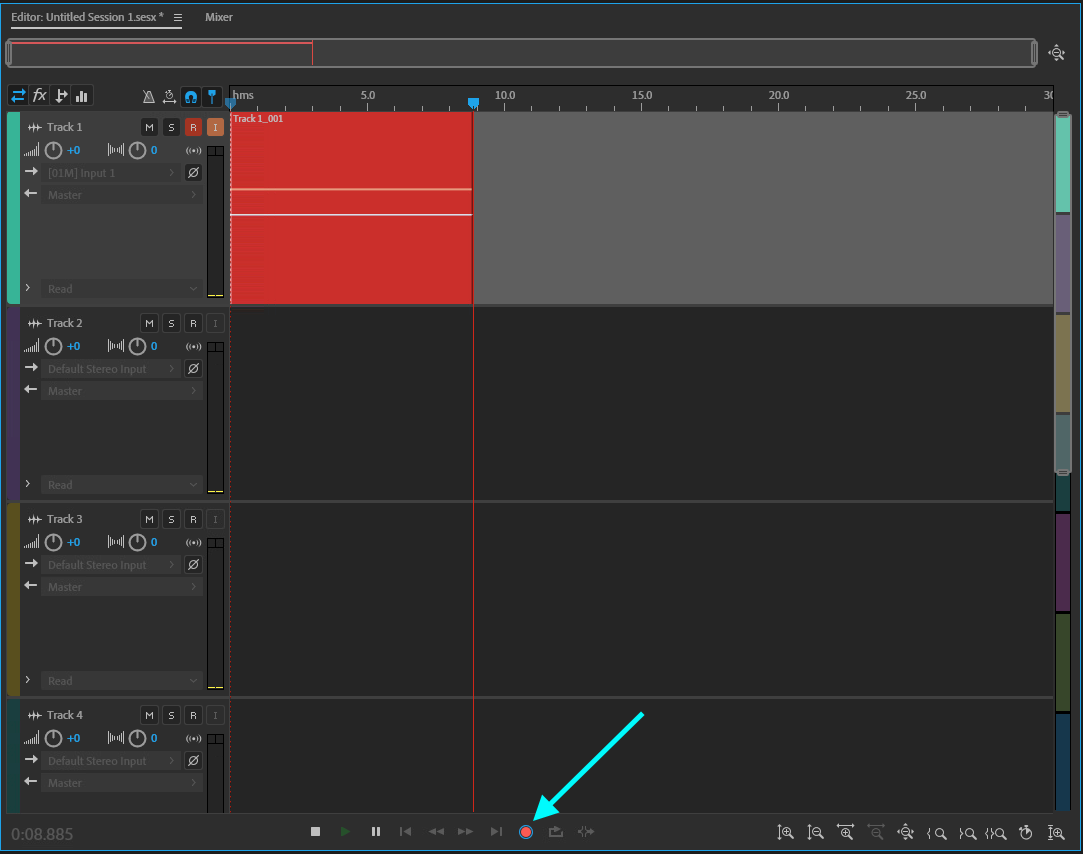This screenshot has height=854, width=1083.
Task: Click the 0:08.885 timecode display
Action: [42, 834]
